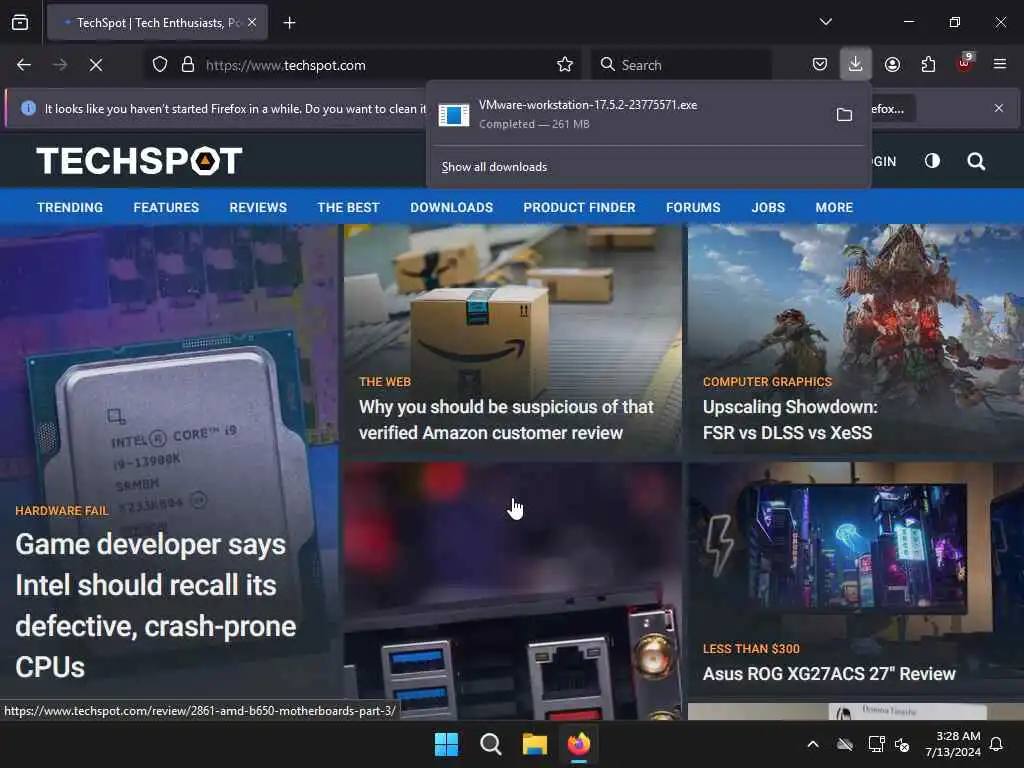
Task: Read Intel defective CPUs recall article
Action: pyautogui.click(x=155, y=605)
